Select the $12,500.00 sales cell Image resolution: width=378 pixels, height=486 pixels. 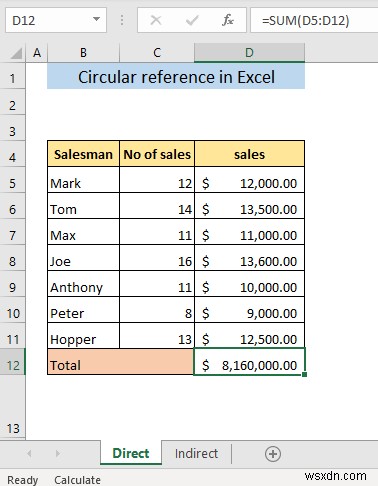(249, 336)
